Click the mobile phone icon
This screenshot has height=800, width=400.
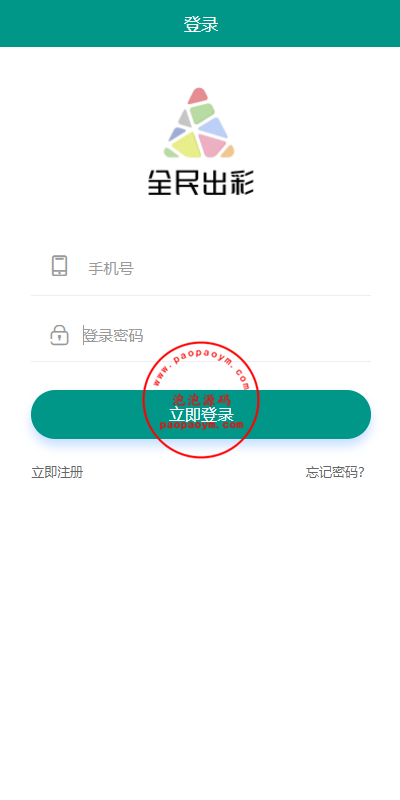click(60, 266)
